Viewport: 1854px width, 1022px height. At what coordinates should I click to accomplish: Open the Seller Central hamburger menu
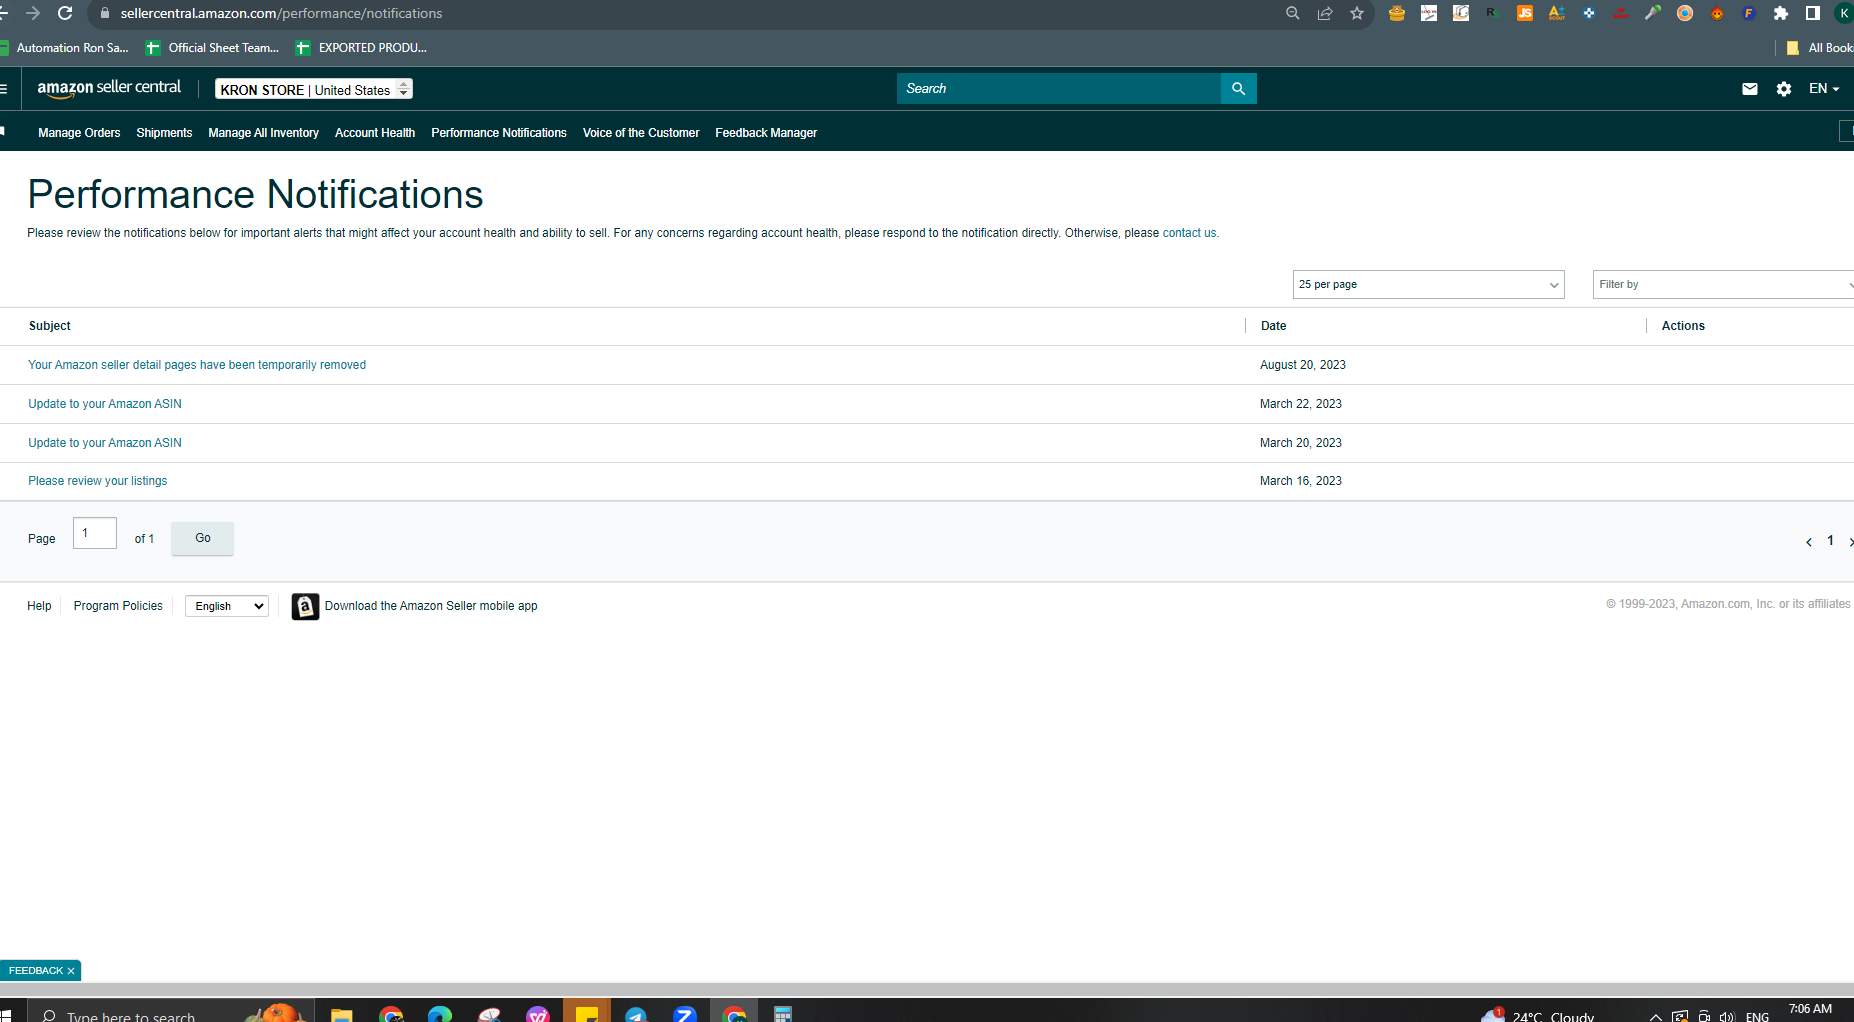pos(4,89)
